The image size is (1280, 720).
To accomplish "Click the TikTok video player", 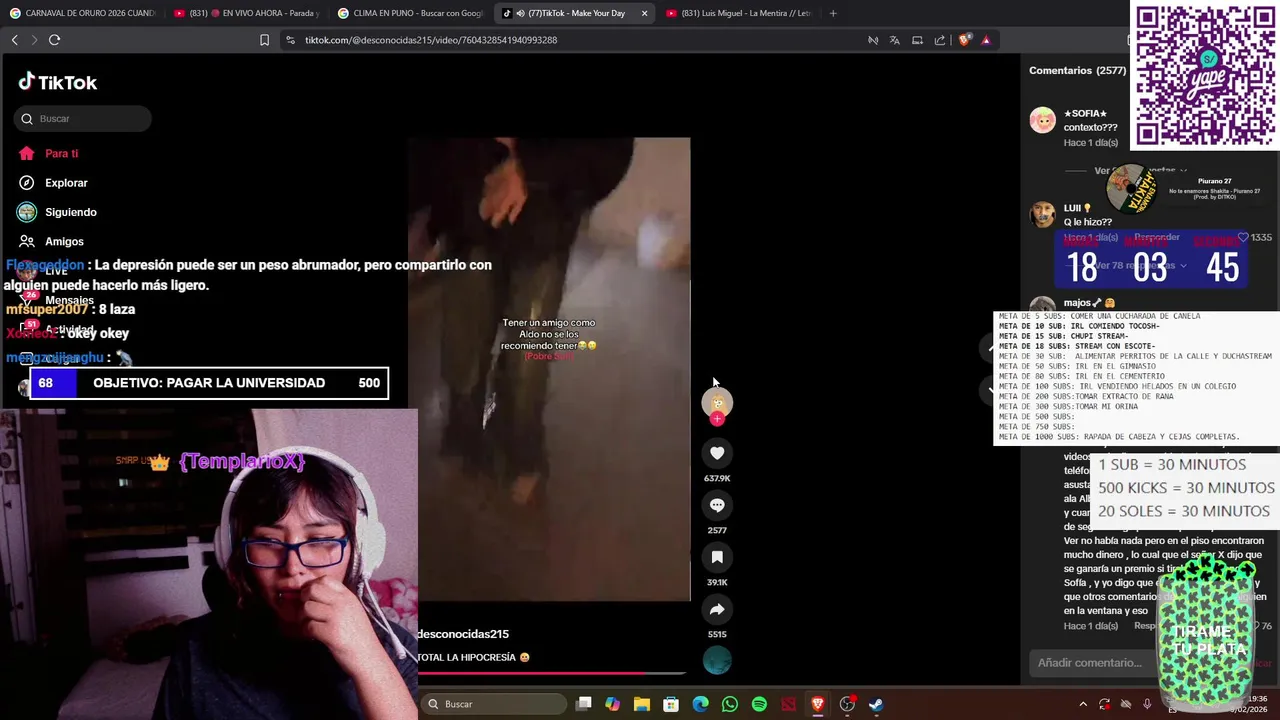I will [548, 370].
